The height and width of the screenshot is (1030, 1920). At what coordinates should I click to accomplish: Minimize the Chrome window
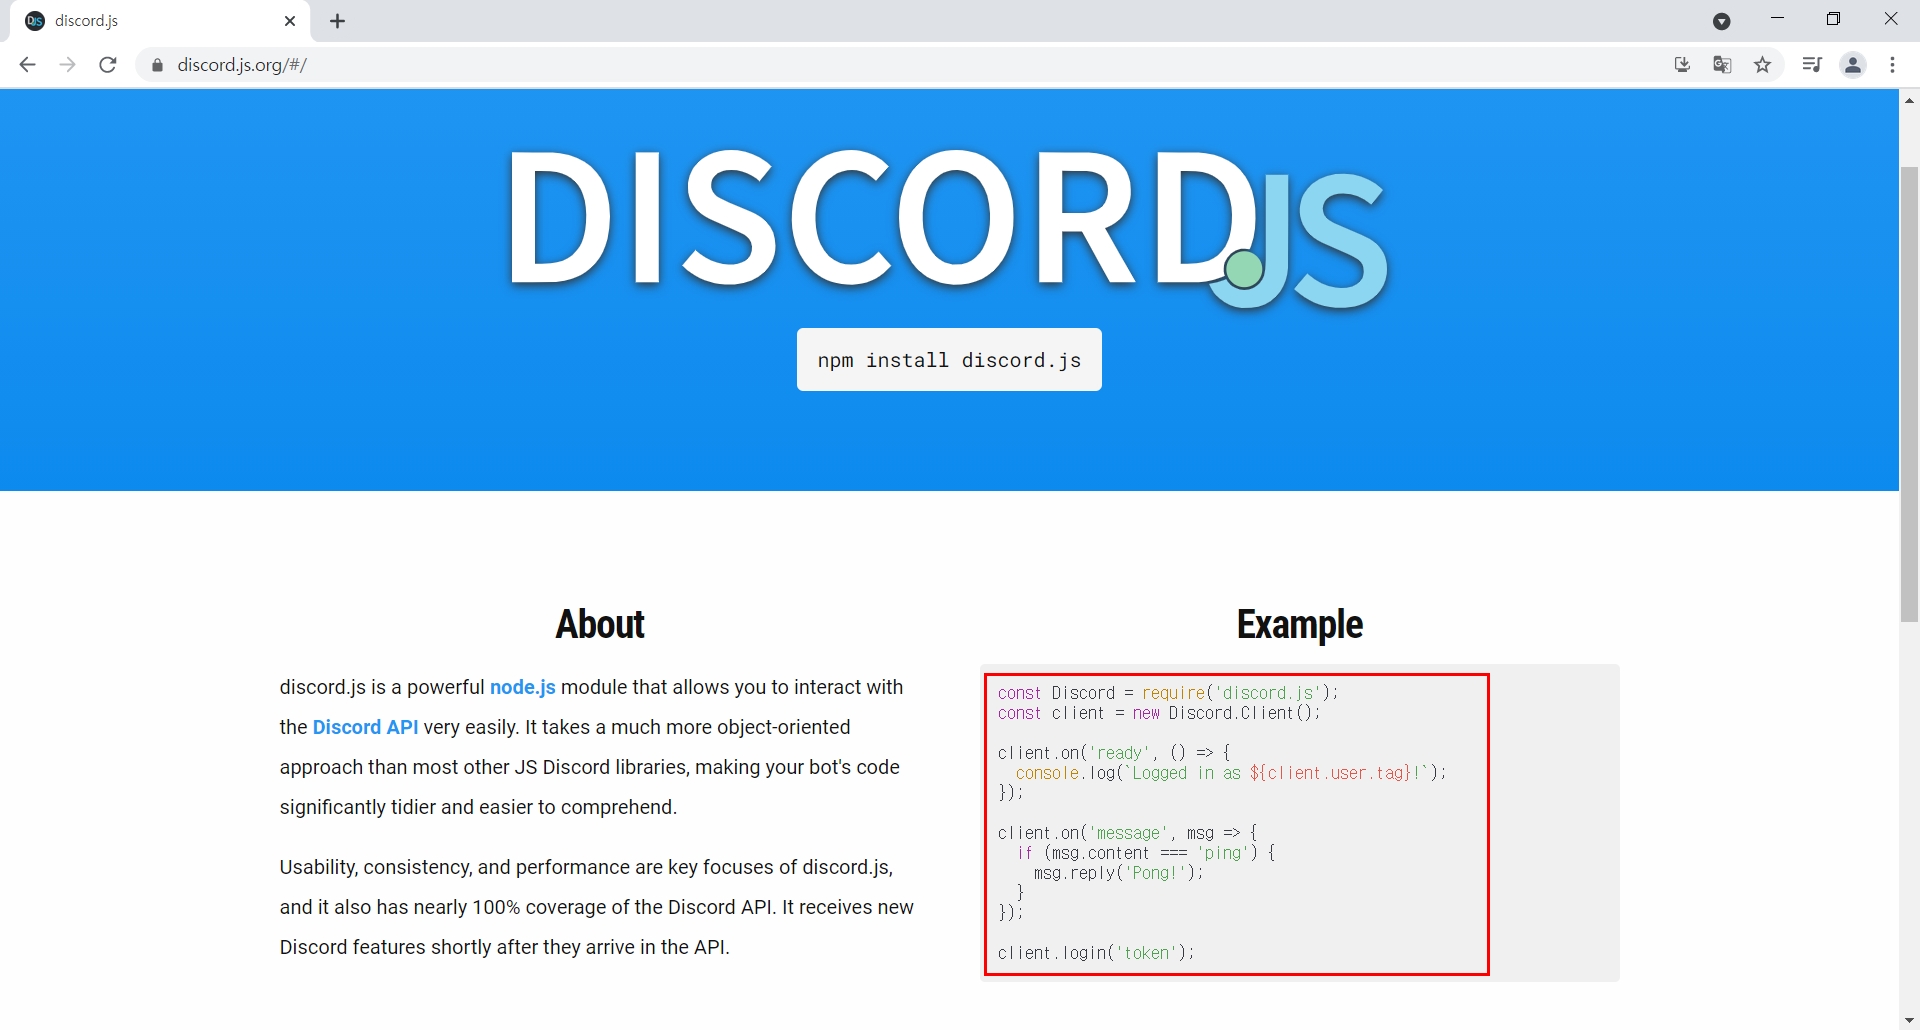point(1777,20)
